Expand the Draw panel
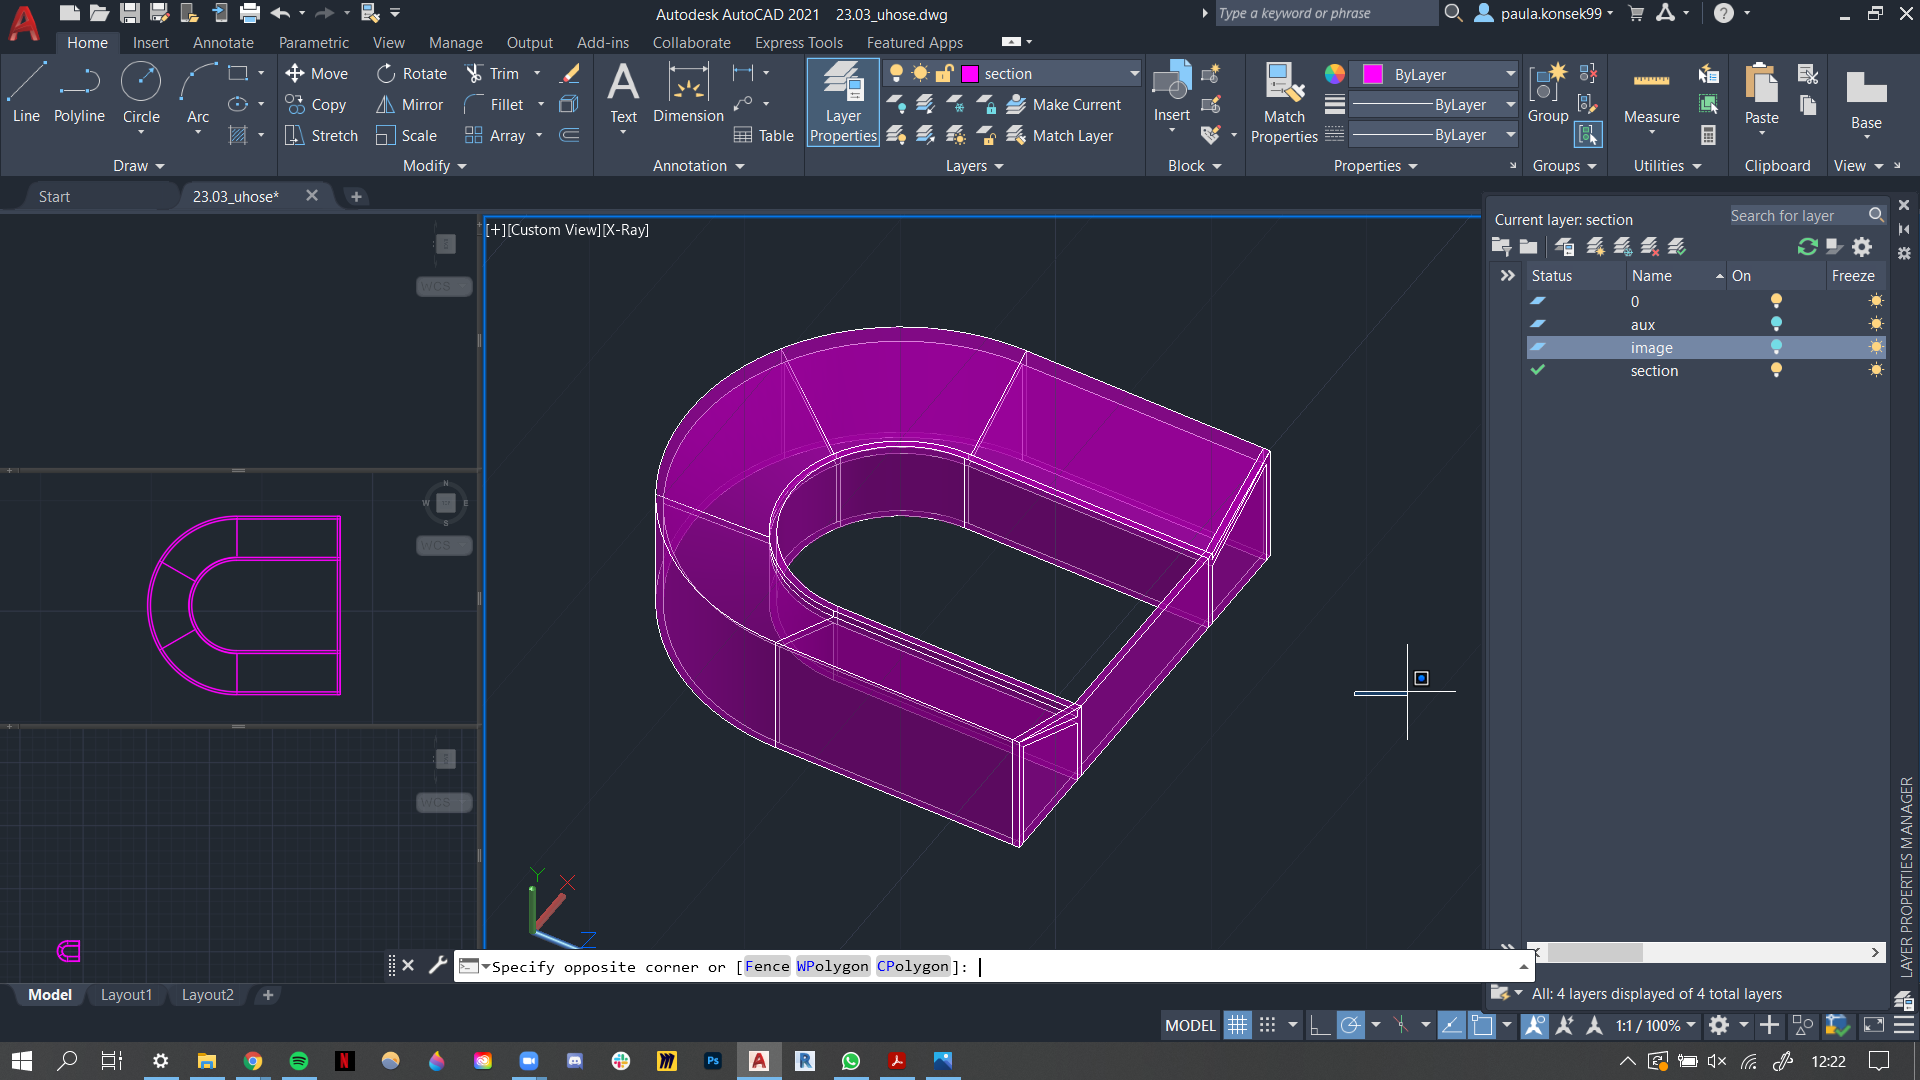Screen dimensions: 1920x1080 138,166
